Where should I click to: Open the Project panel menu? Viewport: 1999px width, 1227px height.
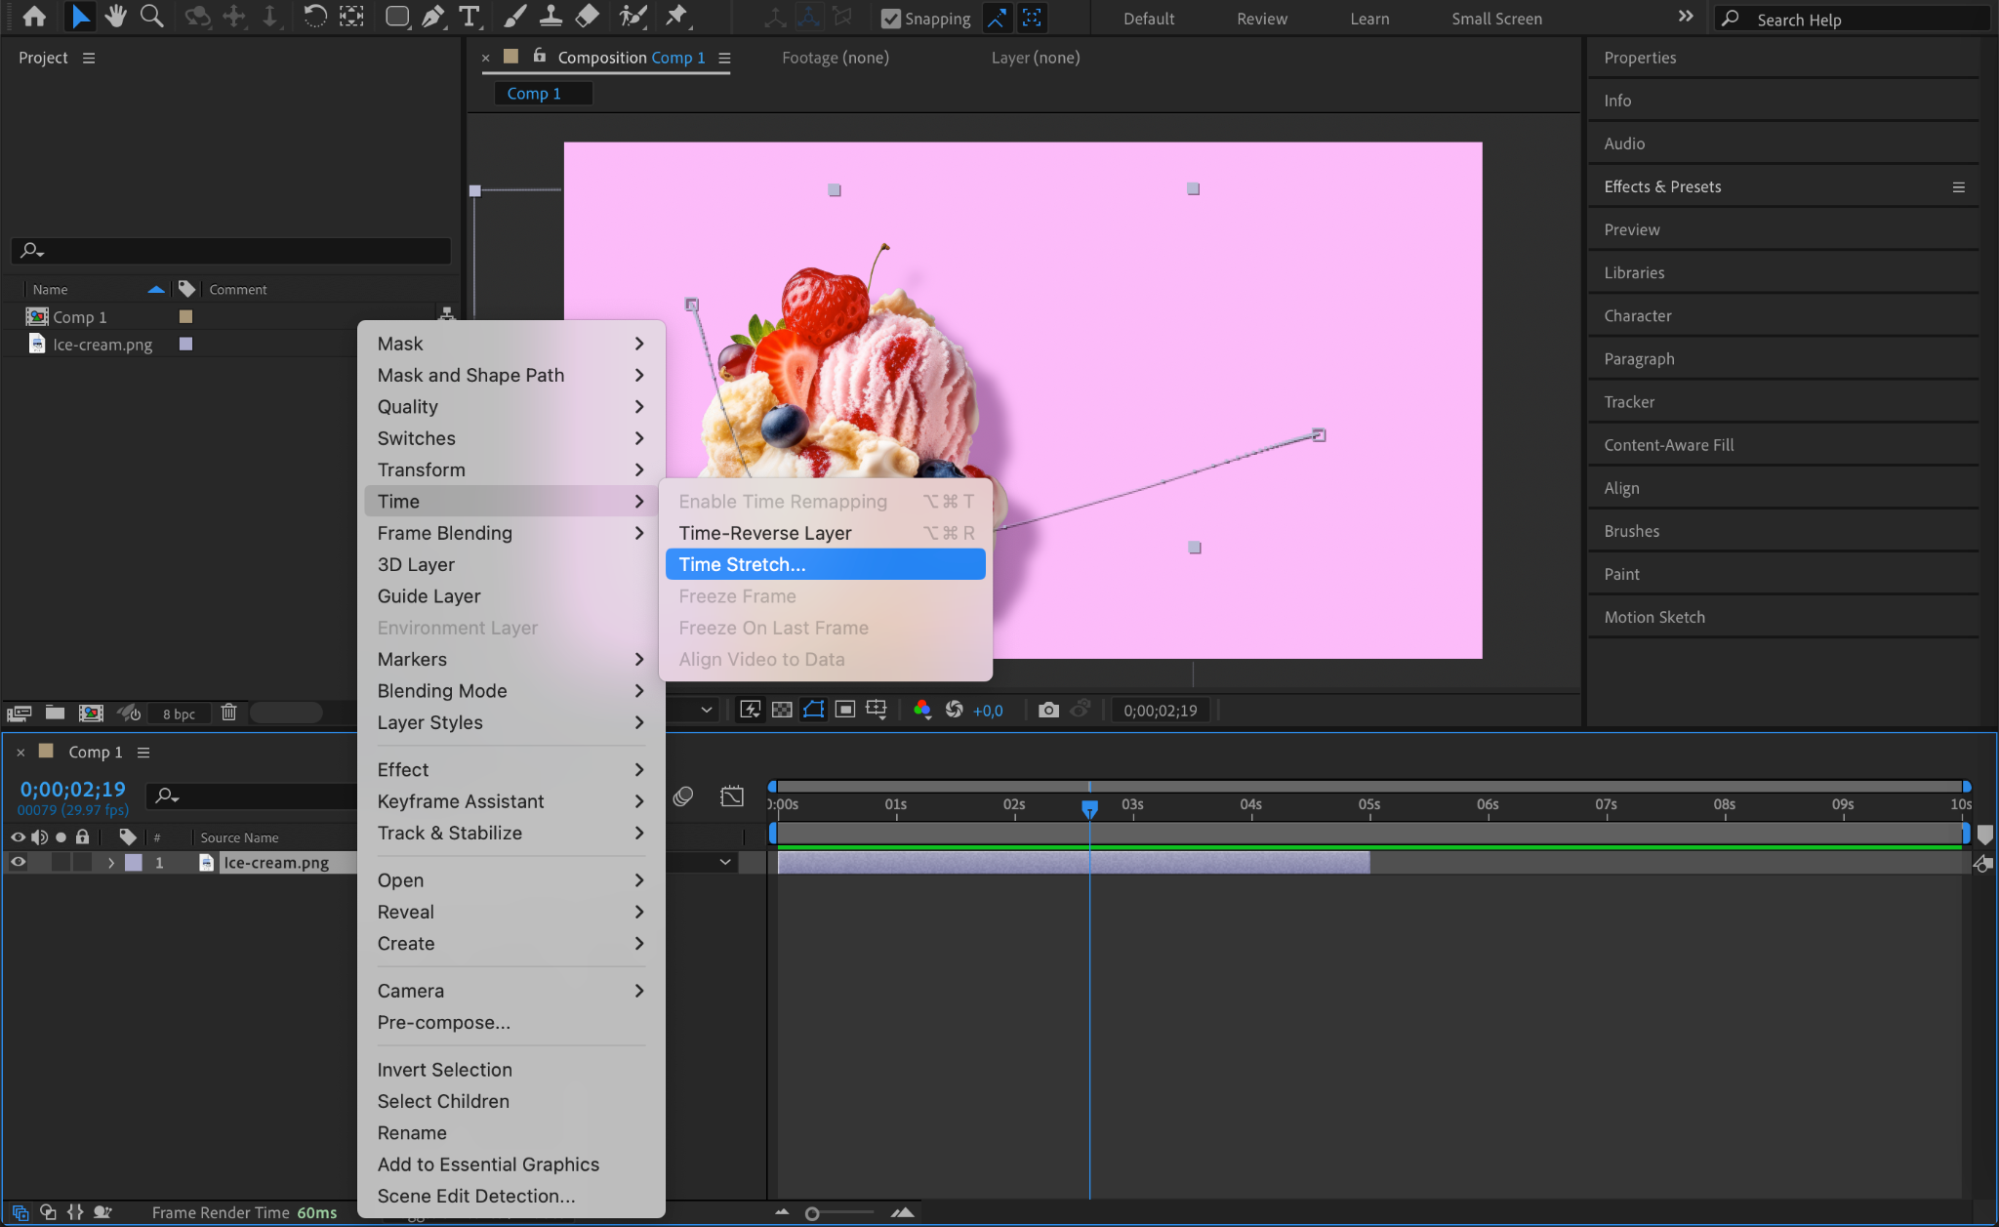click(x=89, y=58)
